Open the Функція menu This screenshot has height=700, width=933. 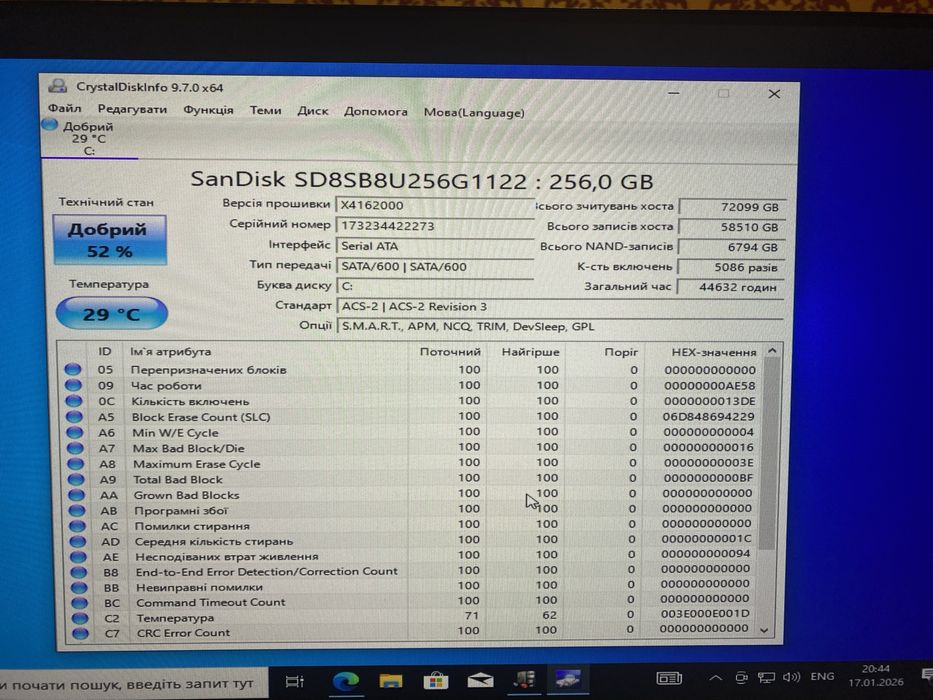pyautogui.click(x=208, y=110)
